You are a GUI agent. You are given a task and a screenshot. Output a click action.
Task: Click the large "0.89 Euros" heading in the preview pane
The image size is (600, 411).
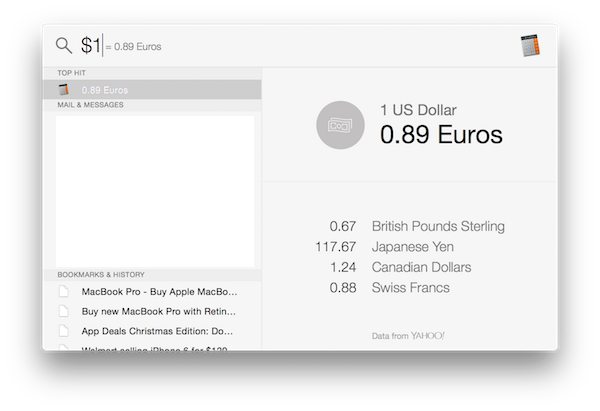click(441, 134)
